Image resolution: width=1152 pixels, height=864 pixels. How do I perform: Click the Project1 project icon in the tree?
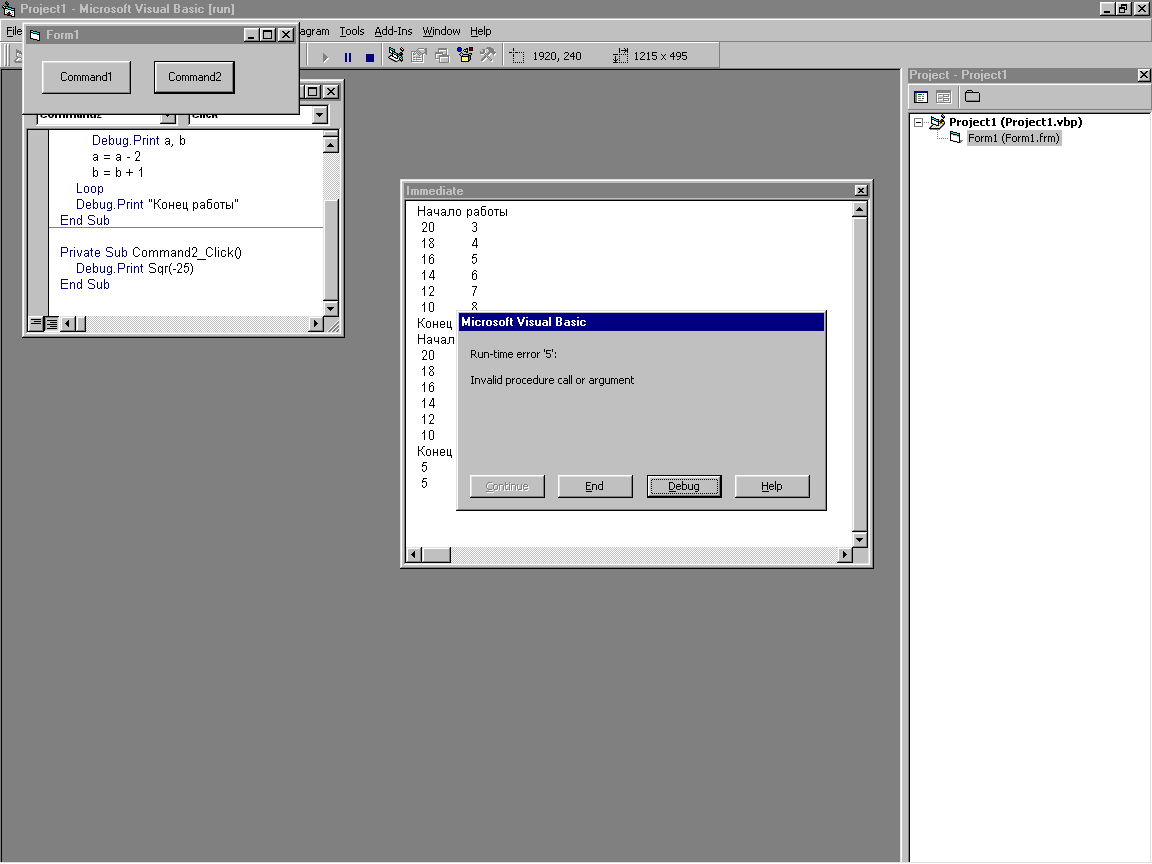coord(937,122)
